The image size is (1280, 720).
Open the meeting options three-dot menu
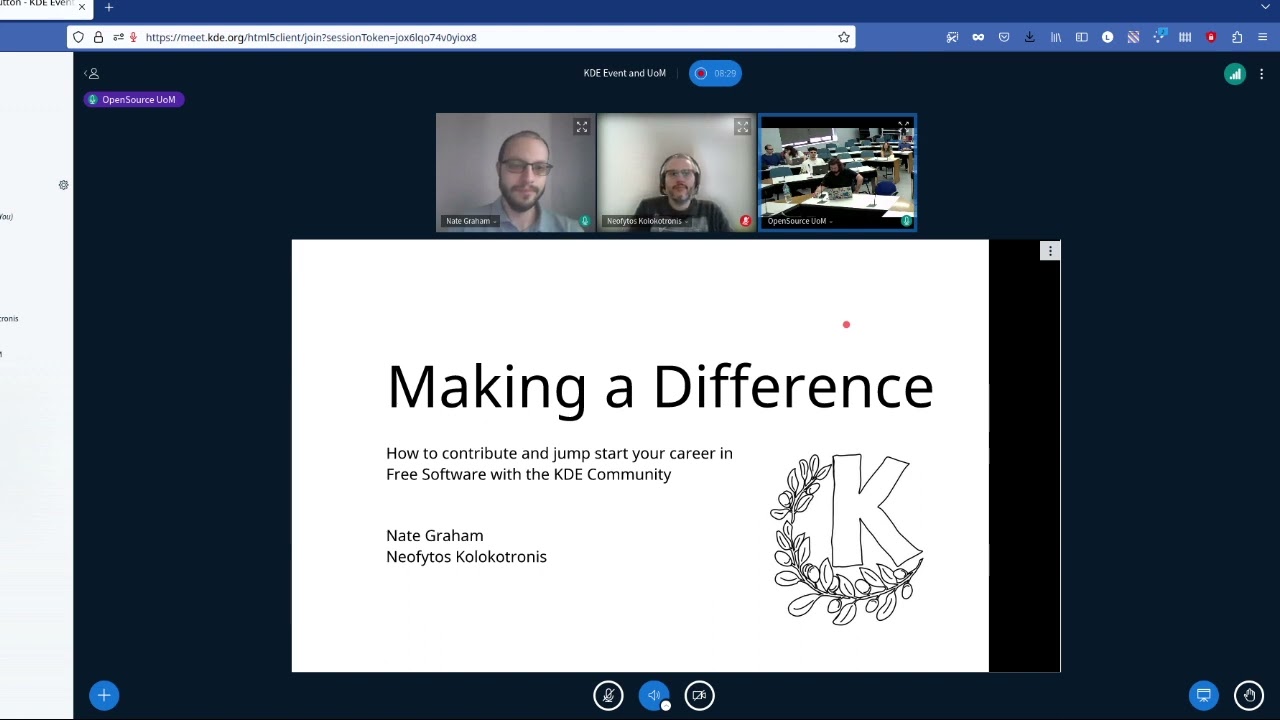[x=1262, y=73]
